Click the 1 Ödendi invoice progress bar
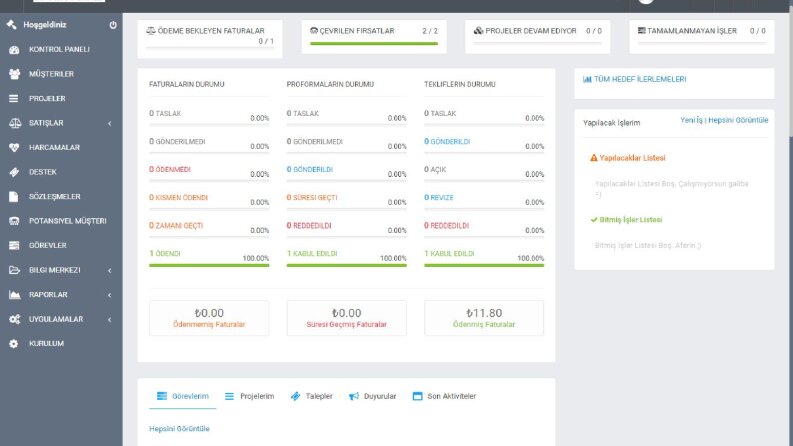Image resolution: width=793 pixels, height=446 pixels. coord(209,265)
